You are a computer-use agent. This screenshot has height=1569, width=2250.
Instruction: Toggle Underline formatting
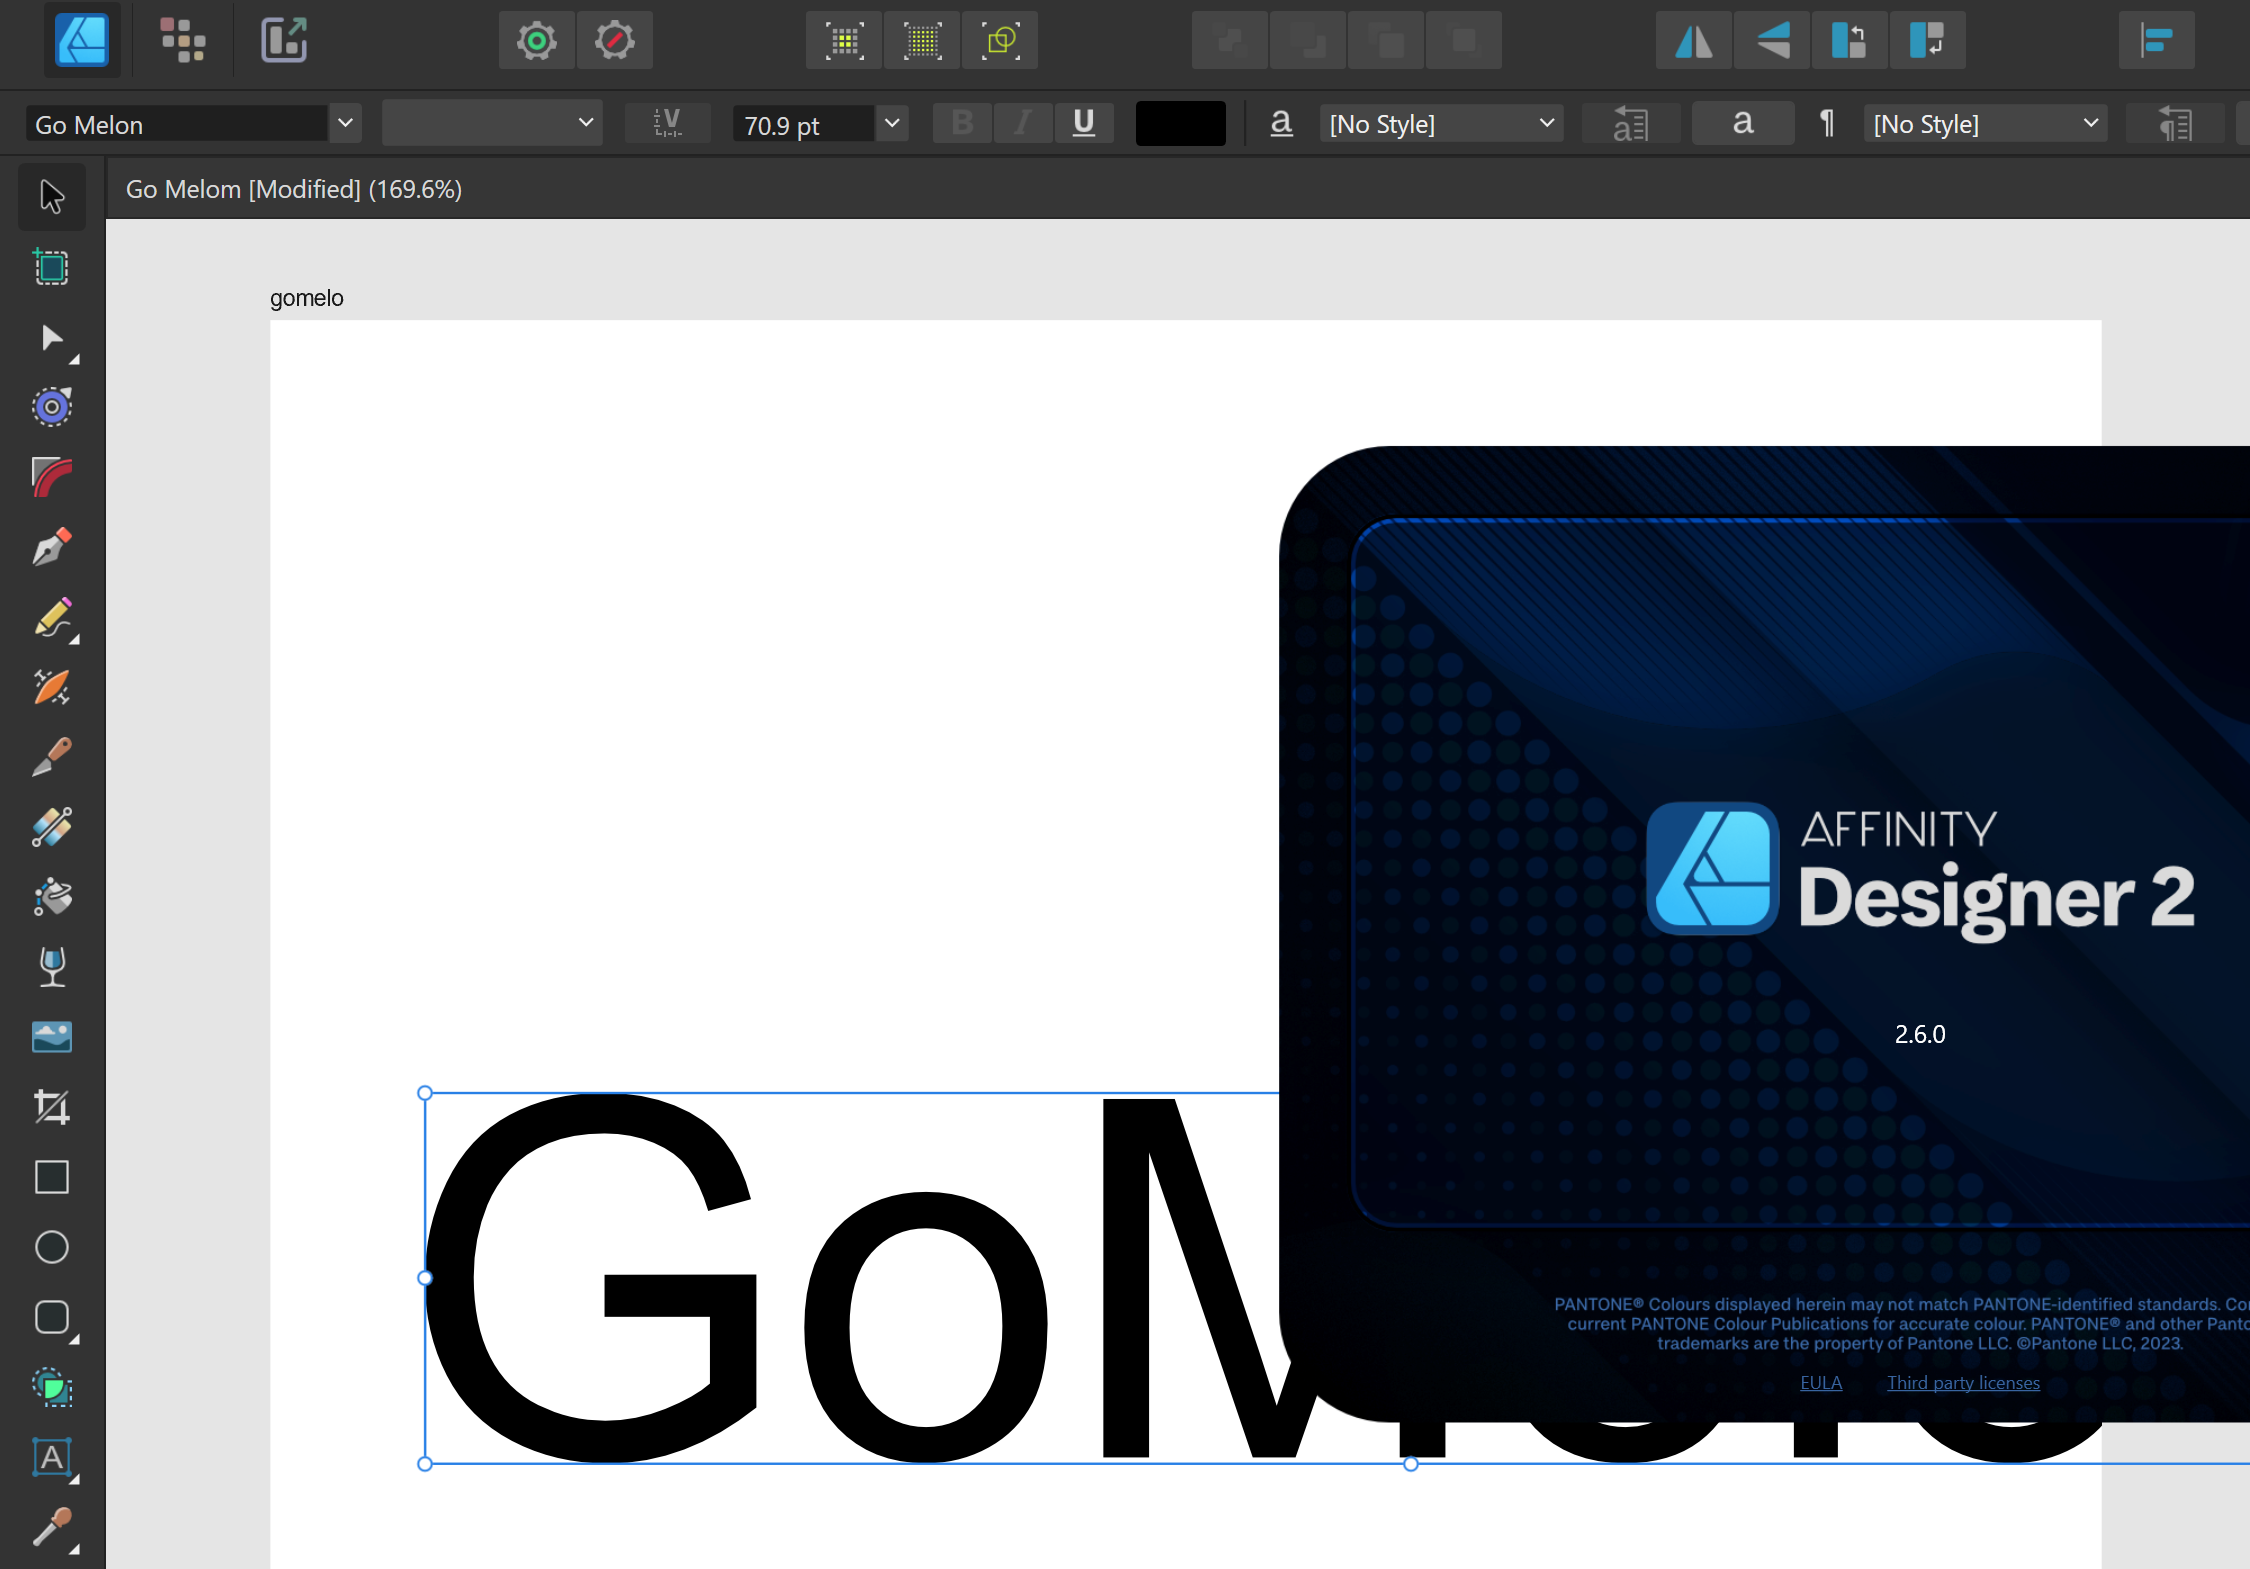pyautogui.click(x=1083, y=123)
